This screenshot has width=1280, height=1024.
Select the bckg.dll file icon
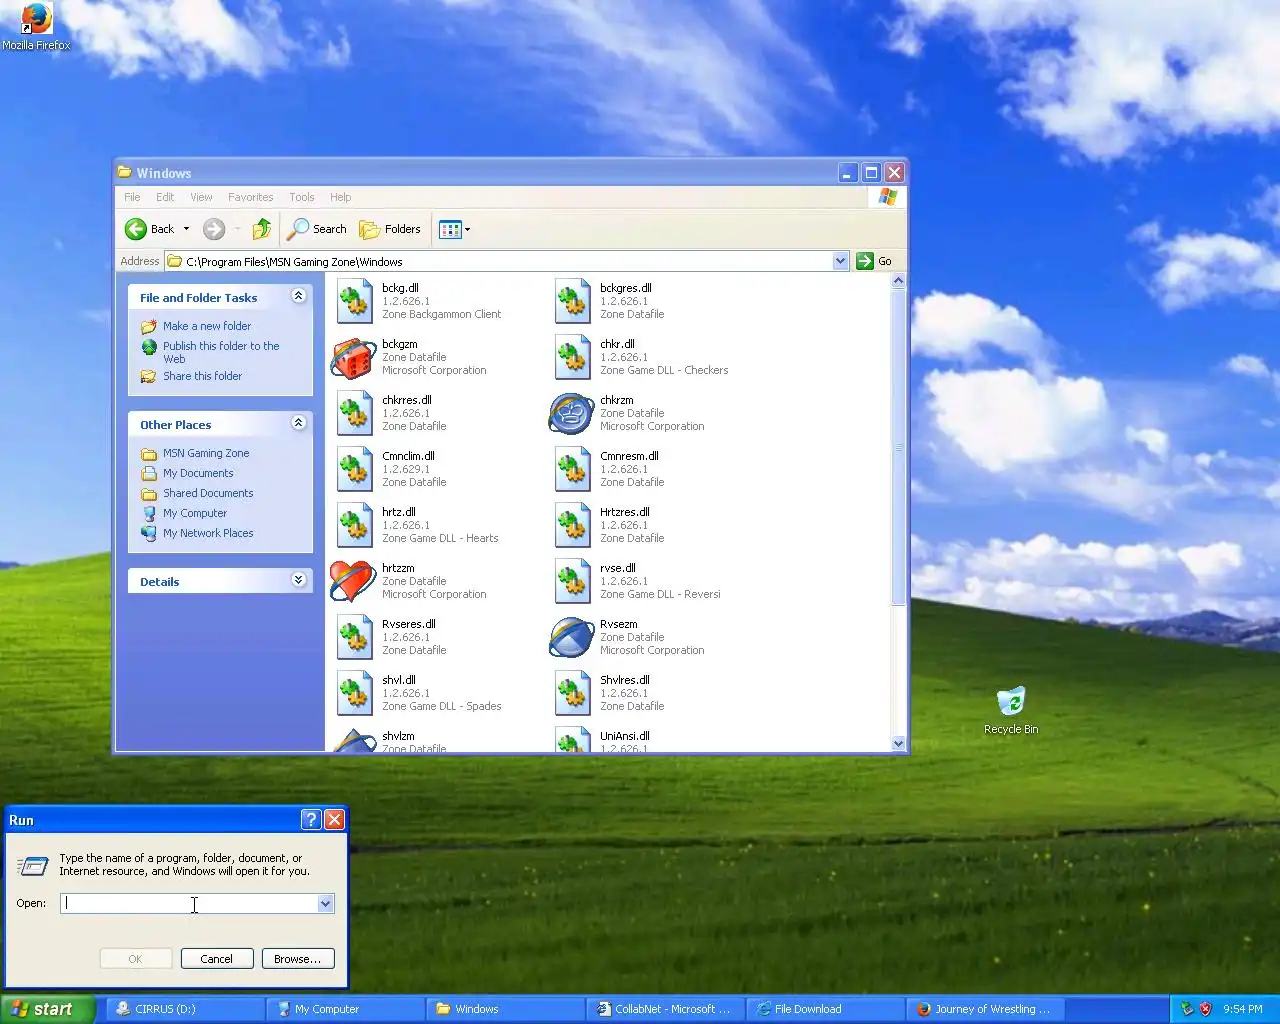pyautogui.click(x=354, y=302)
